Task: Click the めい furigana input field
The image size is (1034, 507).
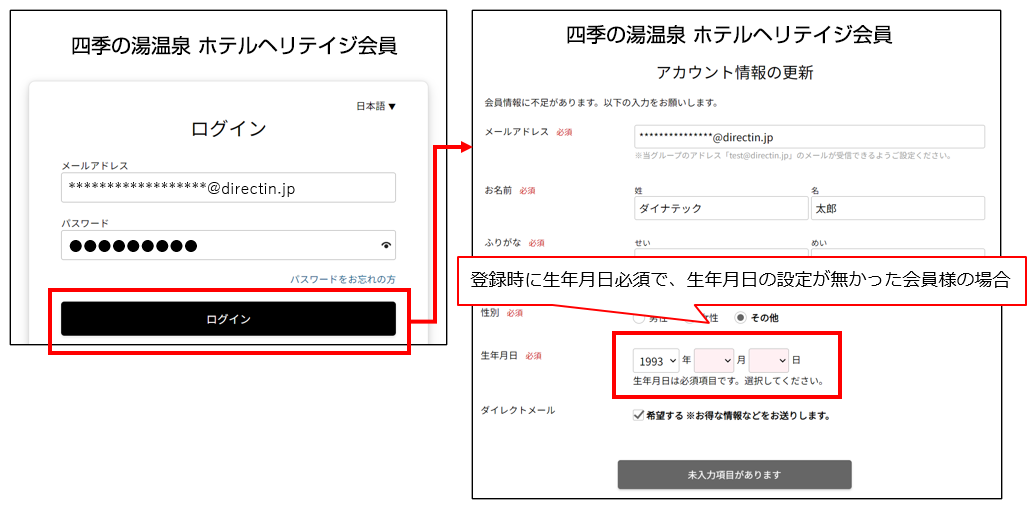Action: click(896, 254)
